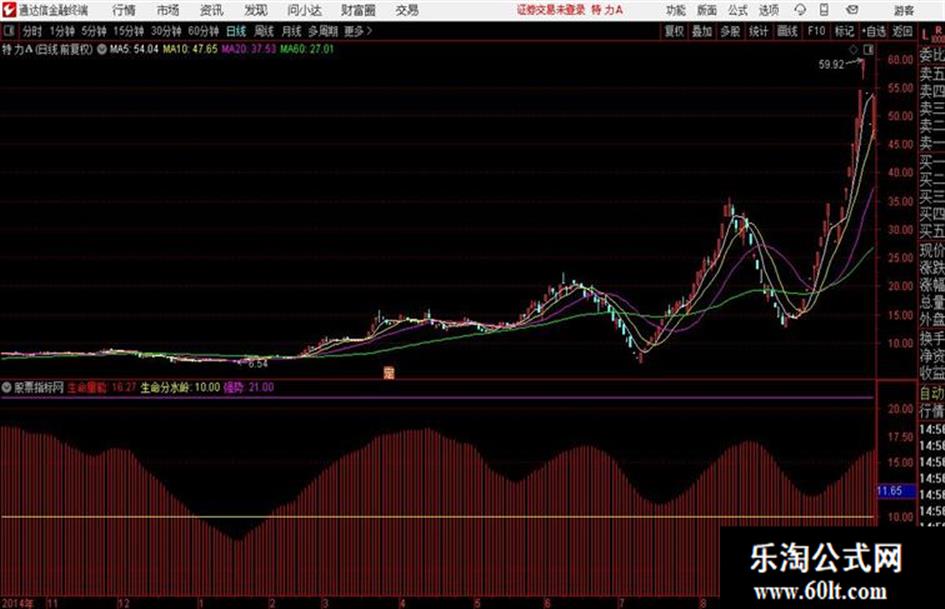
Task: Click the 特力A (日线 前复权) chart title
Action: click(x=48, y=49)
